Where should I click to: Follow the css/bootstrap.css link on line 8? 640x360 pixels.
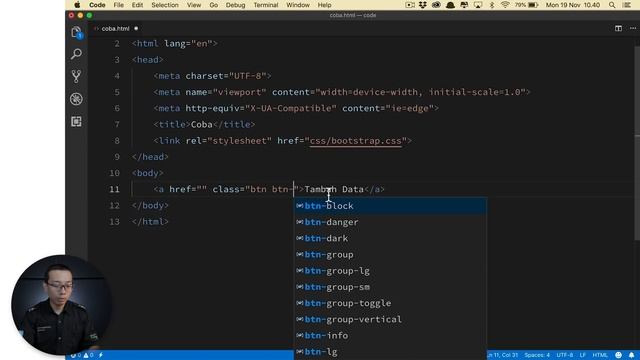pos(356,141)
